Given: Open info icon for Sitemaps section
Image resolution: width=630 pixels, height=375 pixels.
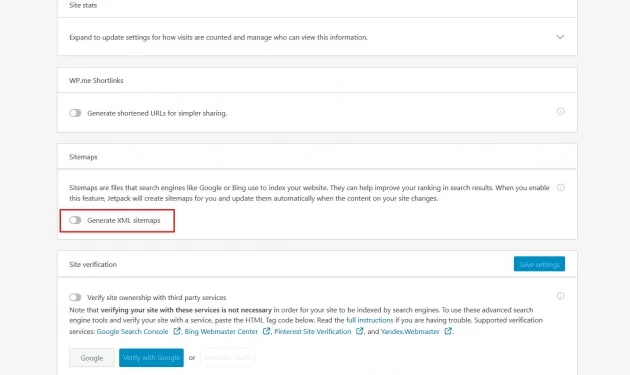Looking at the screenshot, I should click(560, 188).
